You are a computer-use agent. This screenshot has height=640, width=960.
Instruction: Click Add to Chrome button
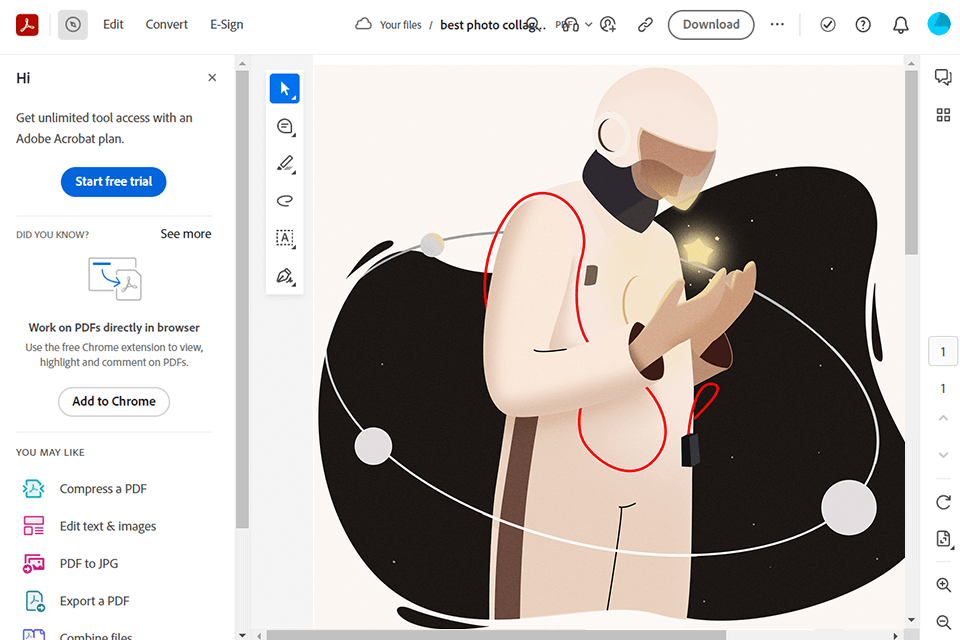click(114, 402)
